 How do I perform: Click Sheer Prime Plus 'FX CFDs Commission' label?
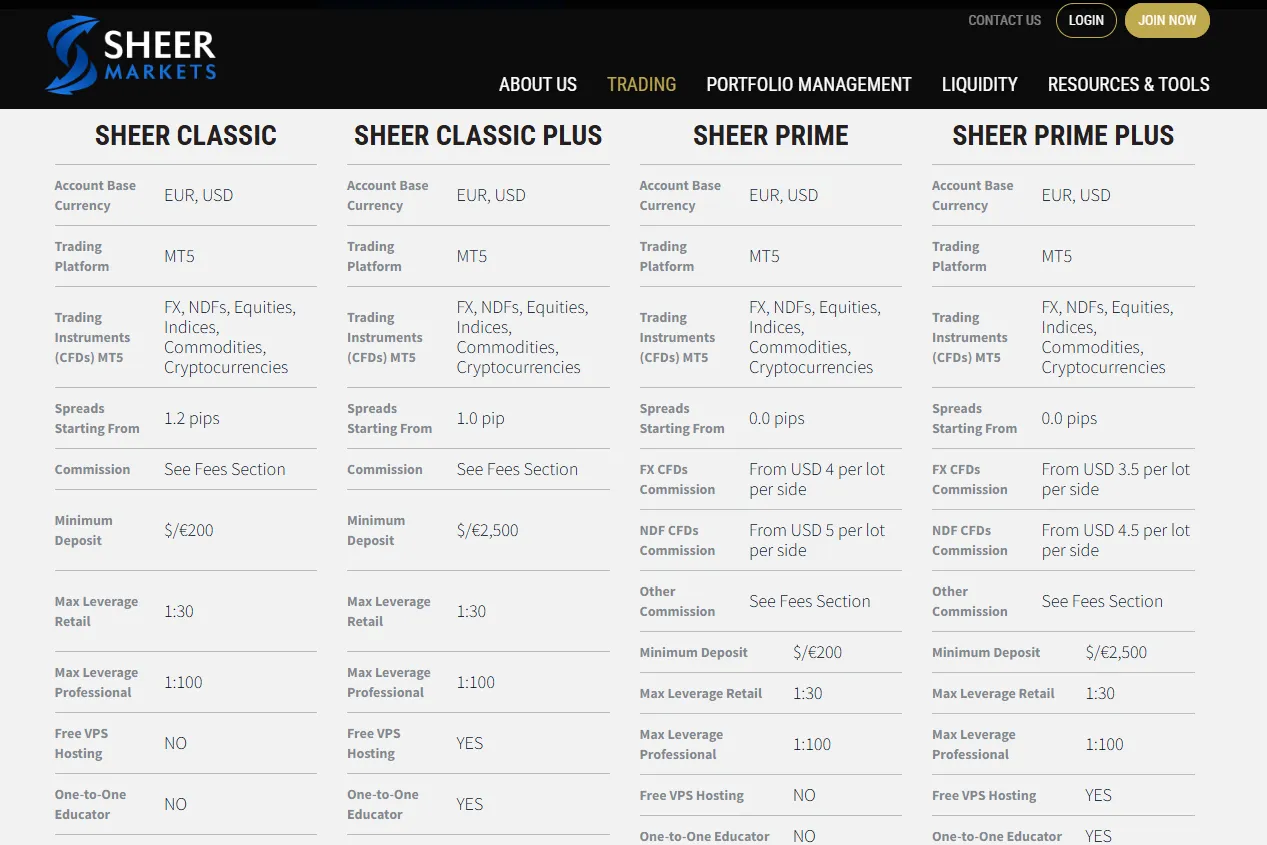click(970, 479)
